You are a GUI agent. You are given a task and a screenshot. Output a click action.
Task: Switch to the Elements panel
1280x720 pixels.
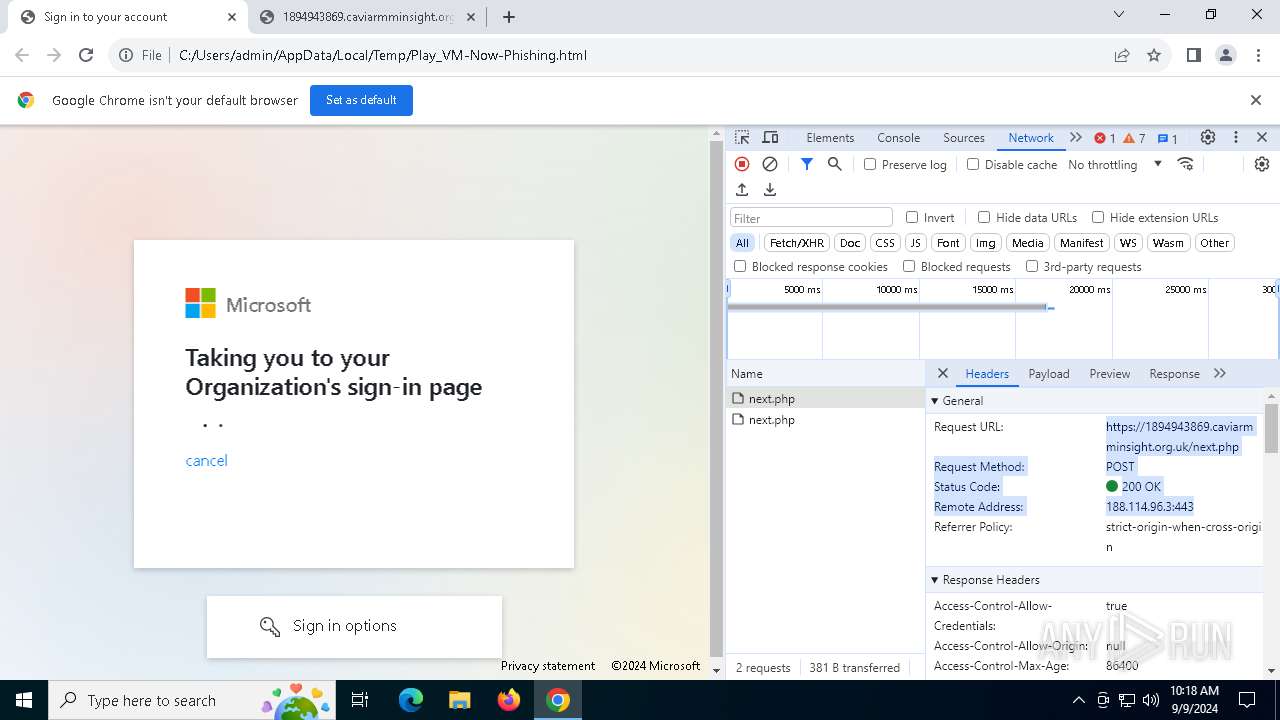pos(830,138)
